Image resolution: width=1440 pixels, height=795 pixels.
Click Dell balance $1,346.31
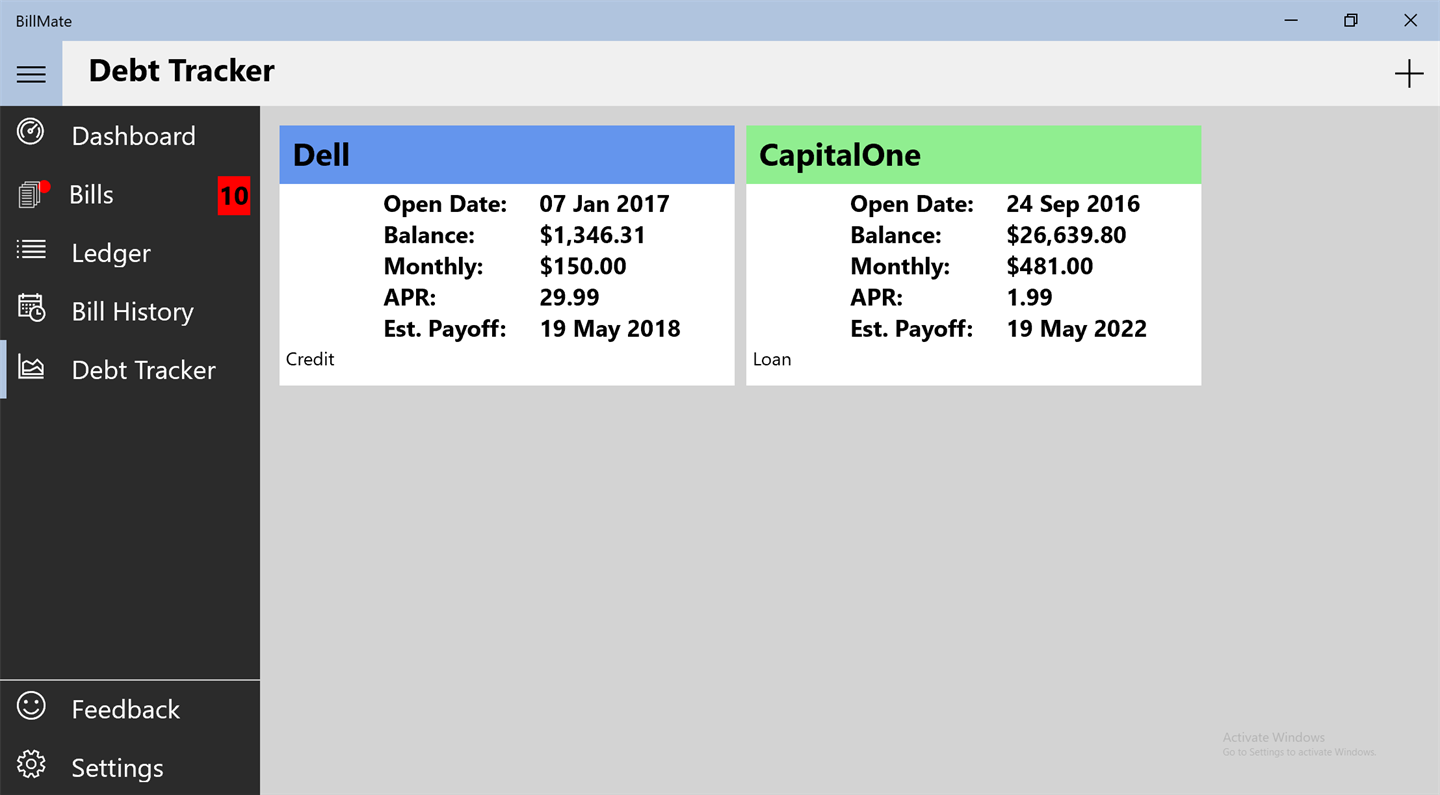pyautogui.click(x=592, y=235)
